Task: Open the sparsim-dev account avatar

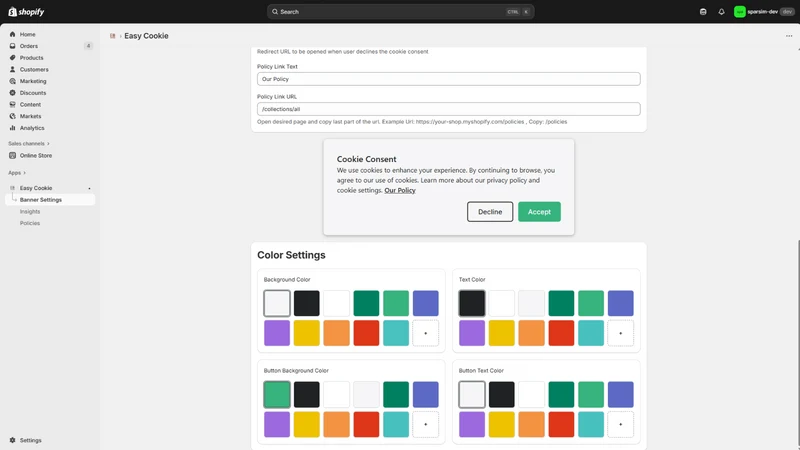Action: click(739, 12)
